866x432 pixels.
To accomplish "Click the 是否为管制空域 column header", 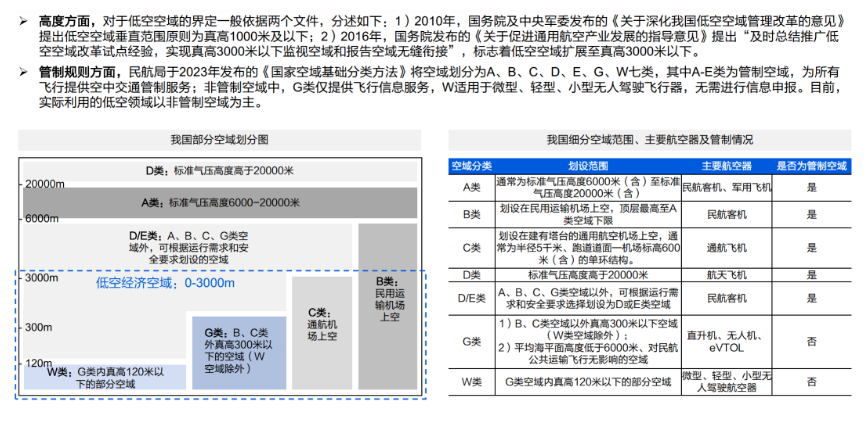I will pyautogui.click(x=811, y=165).
